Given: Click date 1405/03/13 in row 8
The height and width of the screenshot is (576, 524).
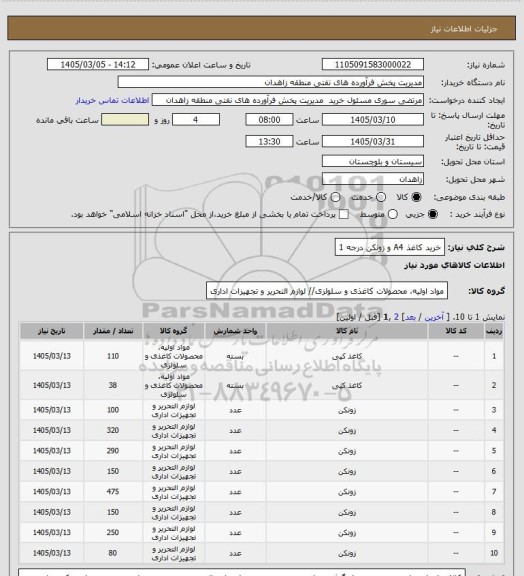Looking at the screenshot, I should coord(51,512).
